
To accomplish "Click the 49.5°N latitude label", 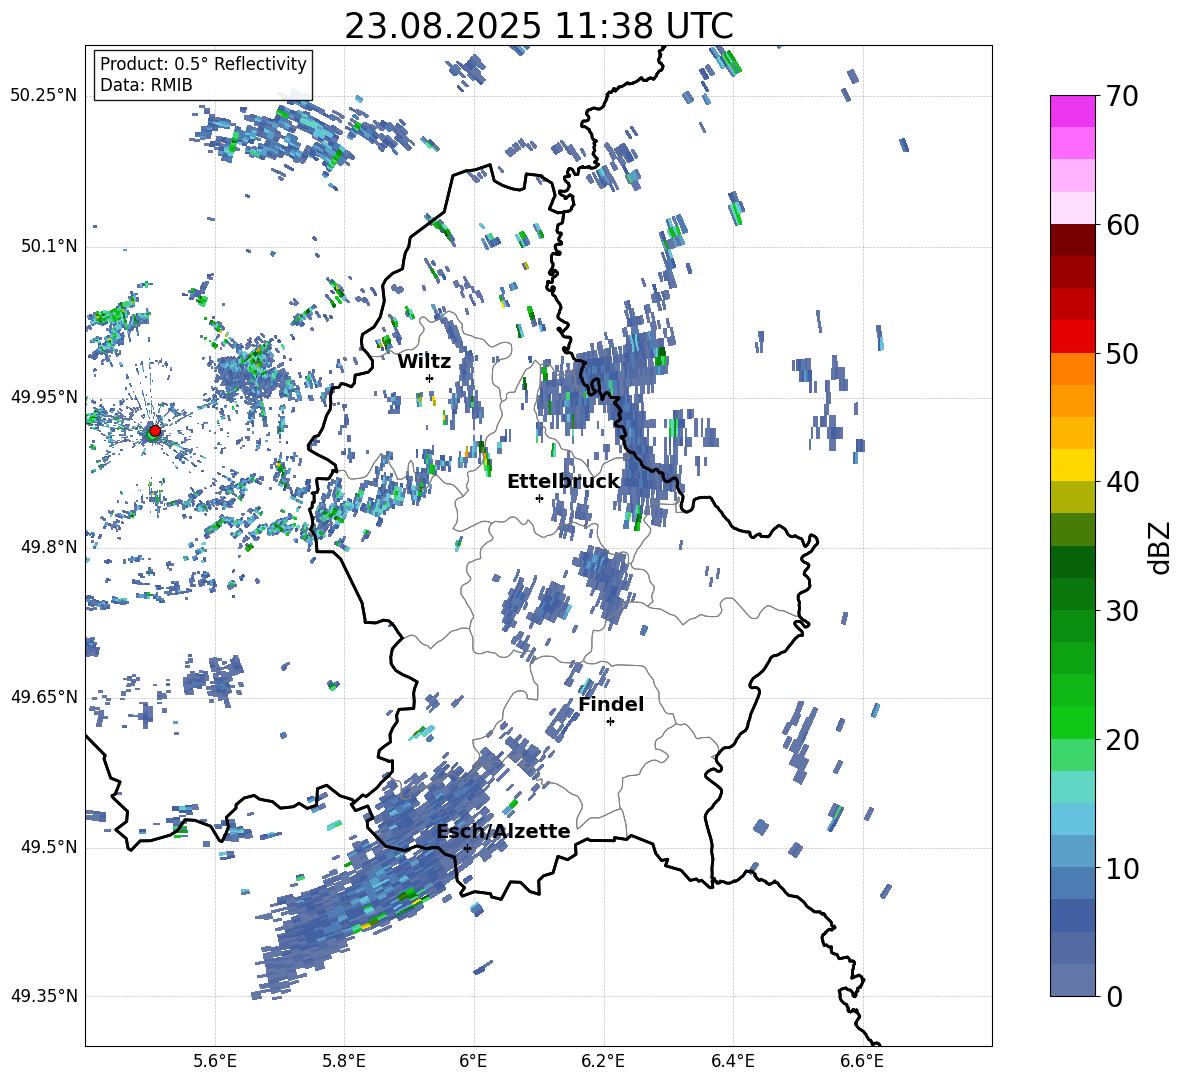I will 49,847.
